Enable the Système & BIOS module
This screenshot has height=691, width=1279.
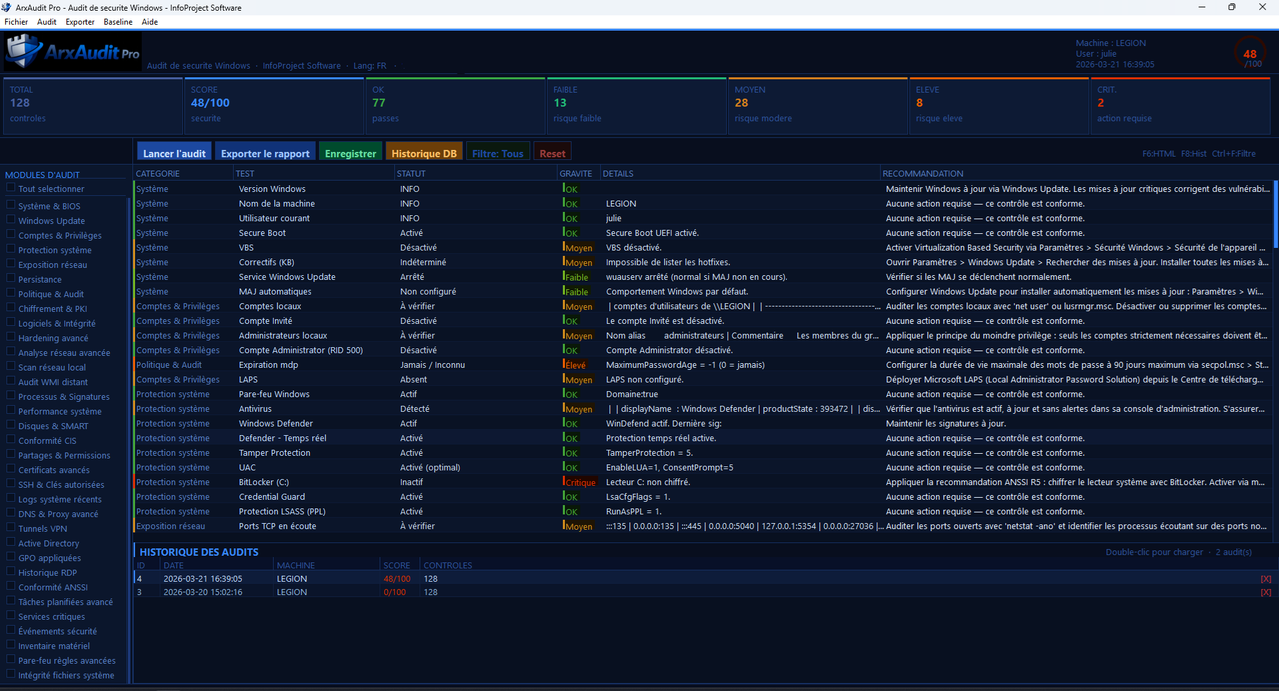point(11,205)
